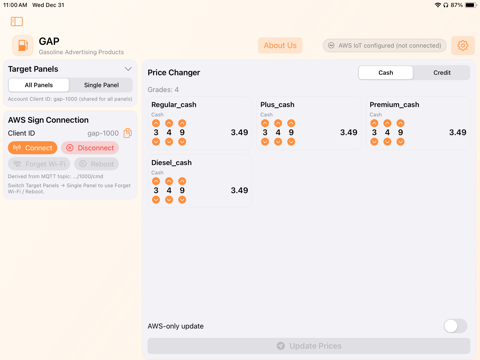The height and width of the screenshot is (360, 480).
Task: Increase Premium_cash first digit
Action: click(374, 123)
